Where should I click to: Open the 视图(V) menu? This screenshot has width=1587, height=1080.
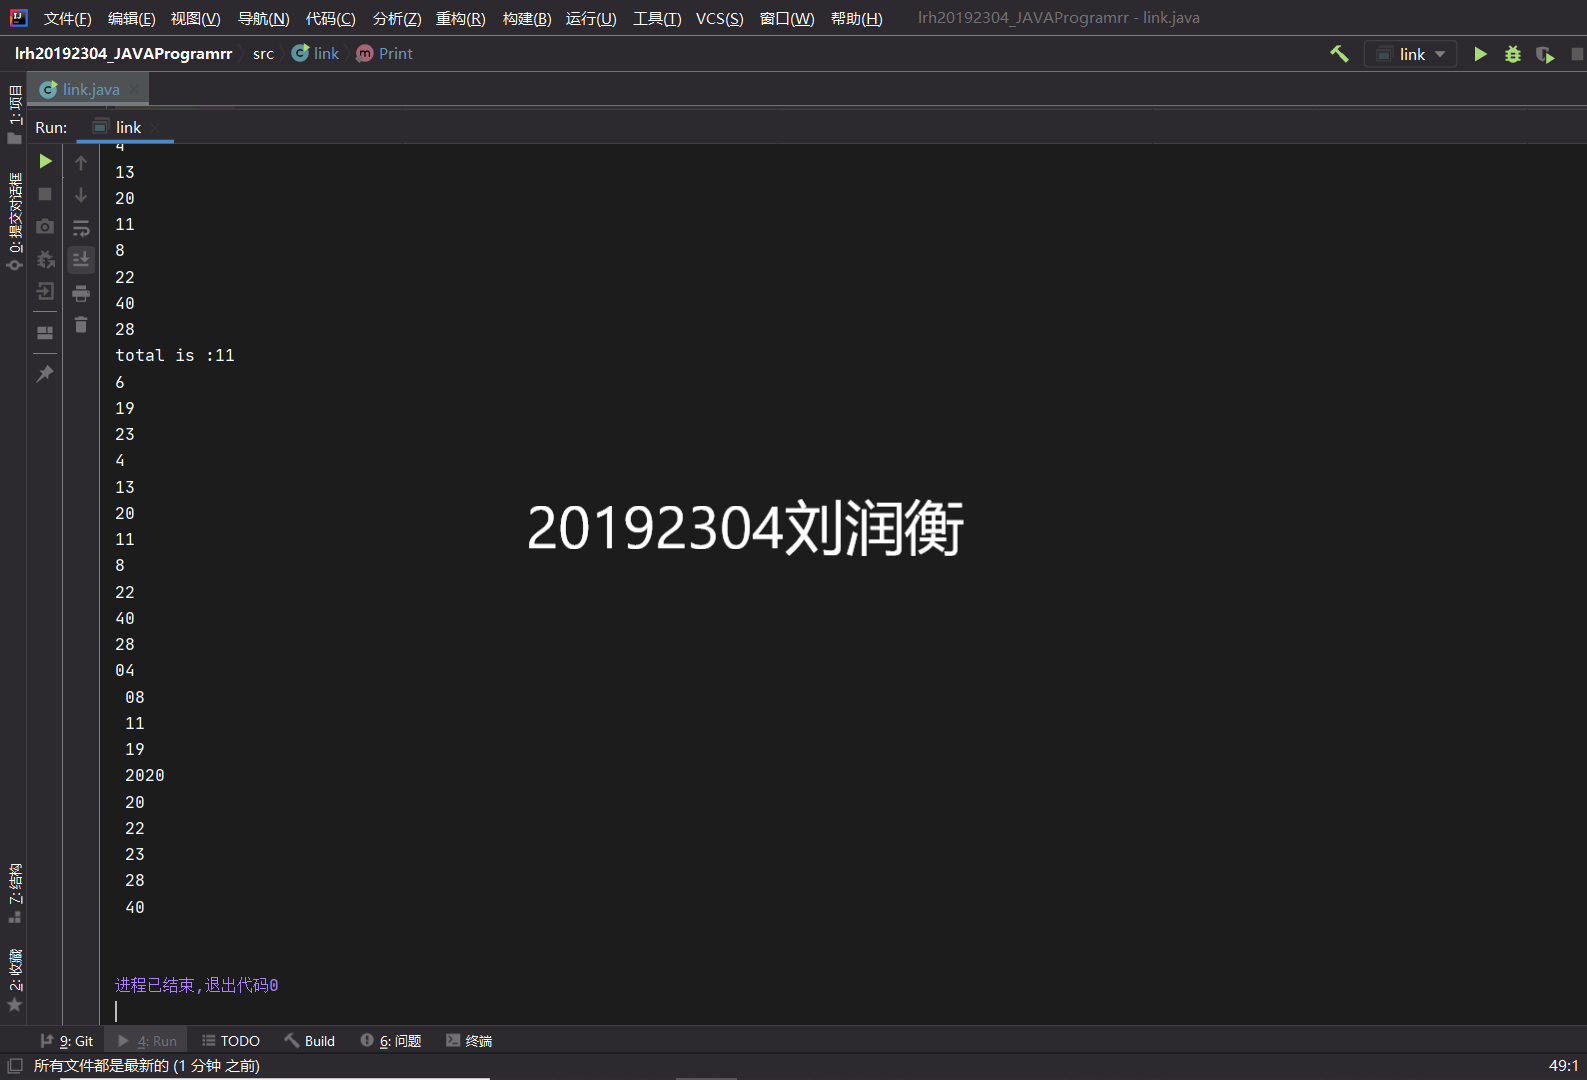[x=195, y=18]
